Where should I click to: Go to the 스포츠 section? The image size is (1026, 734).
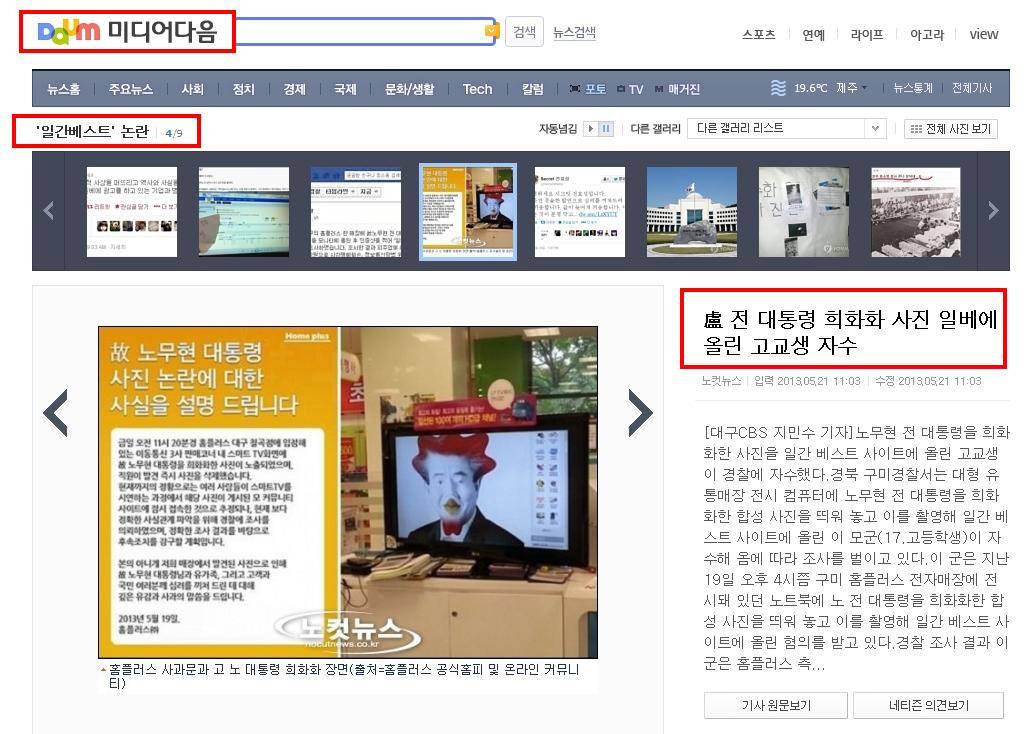[758, 35]
